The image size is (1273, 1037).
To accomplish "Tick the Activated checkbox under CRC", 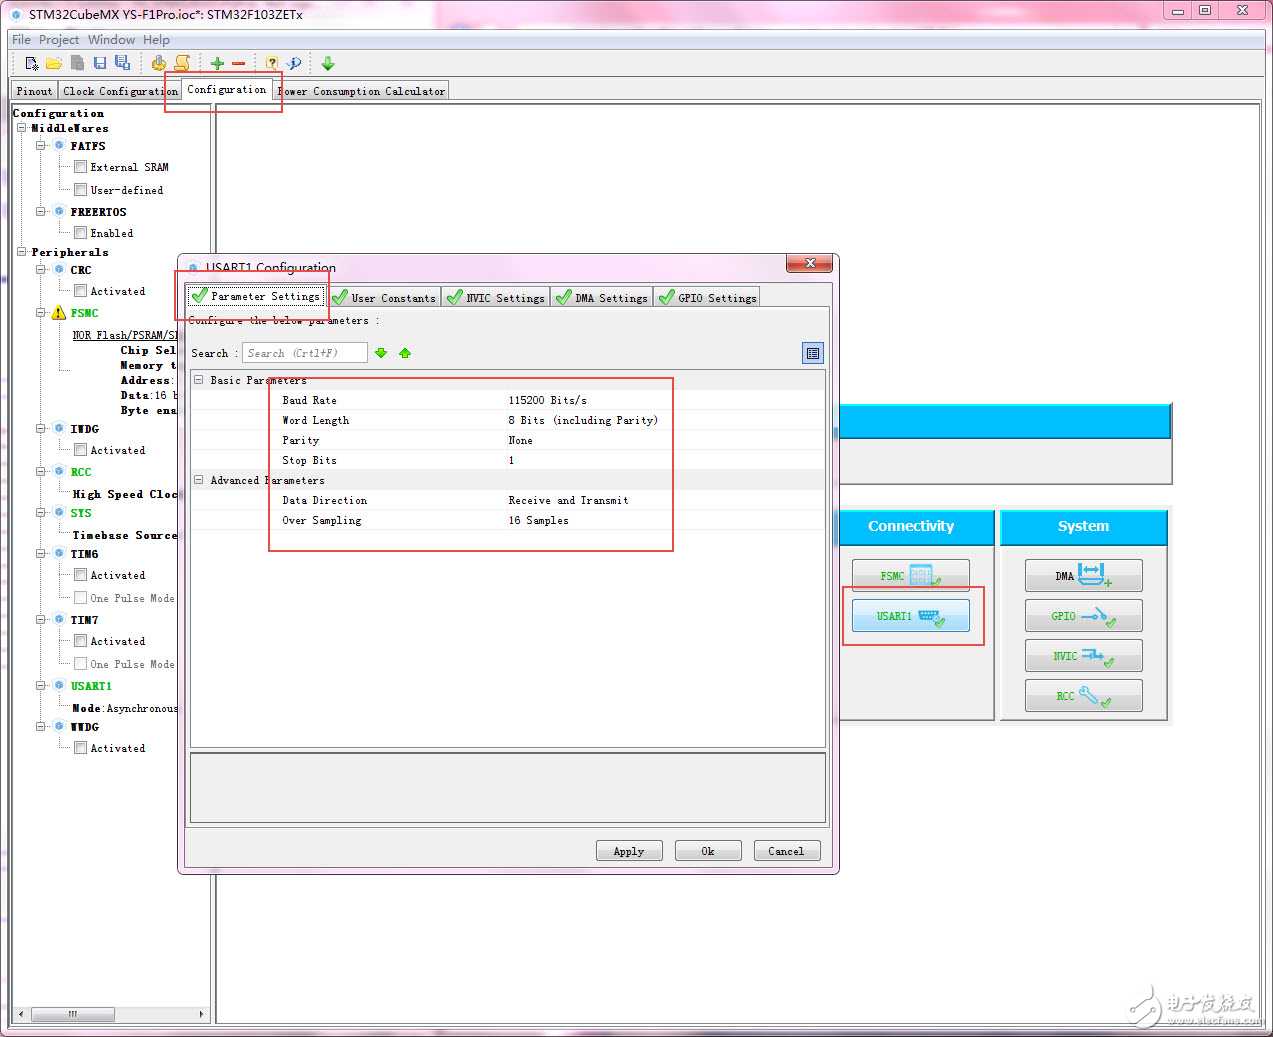I will [x=80, y=291].
